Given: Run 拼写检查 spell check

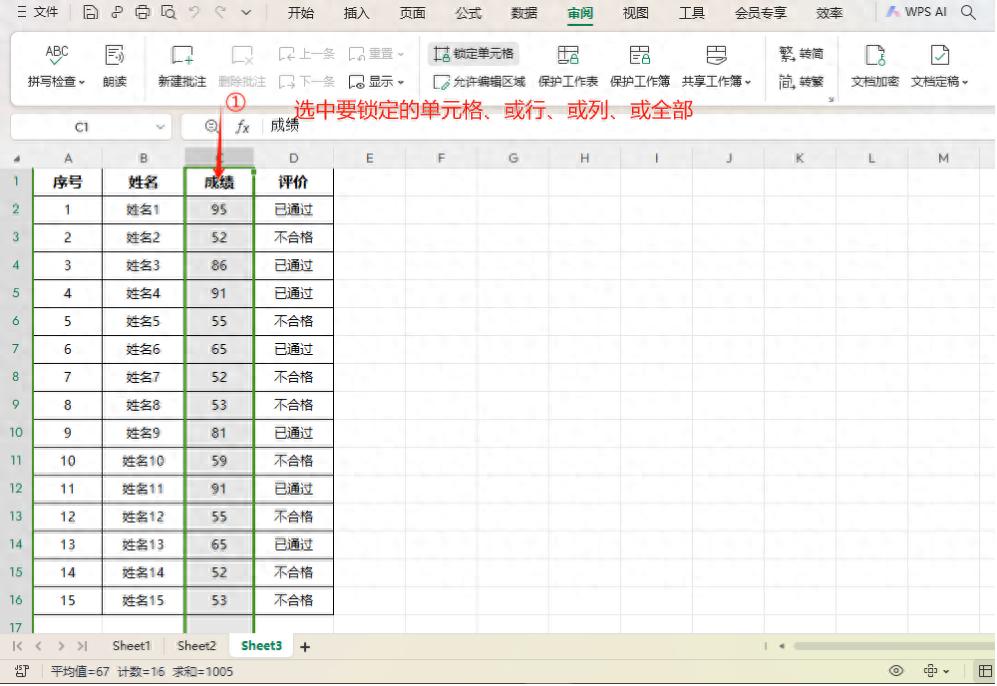Looking at the screenshot, I should [x=56, y=66].
